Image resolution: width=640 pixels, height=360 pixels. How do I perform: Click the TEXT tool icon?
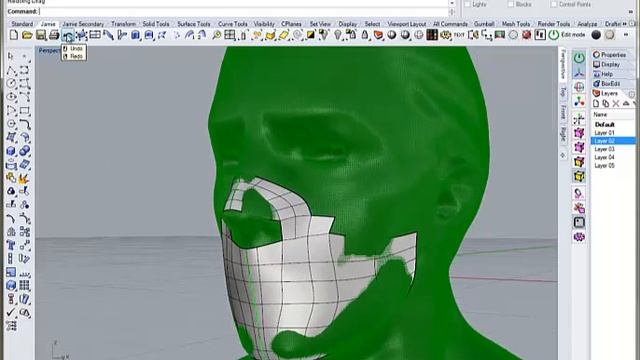[459, 35]
